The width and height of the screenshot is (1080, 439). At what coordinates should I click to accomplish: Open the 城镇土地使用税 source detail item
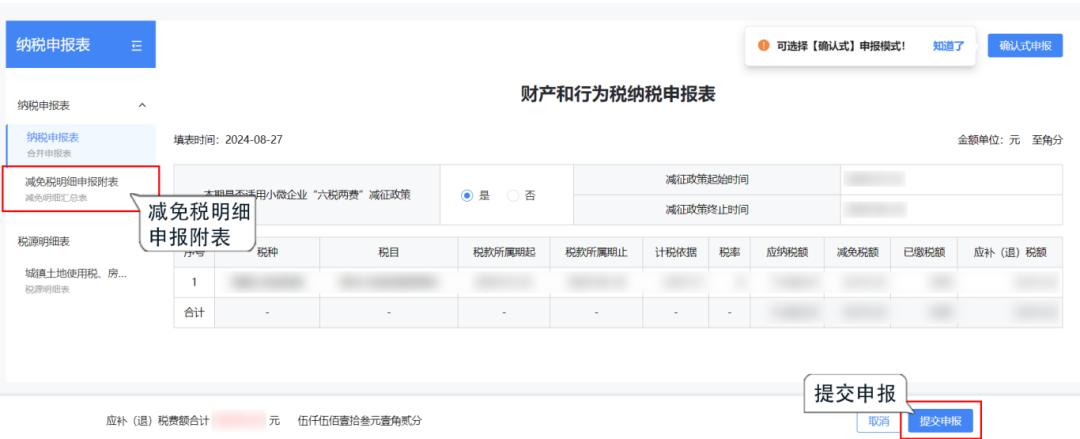(x=76, y=278)
